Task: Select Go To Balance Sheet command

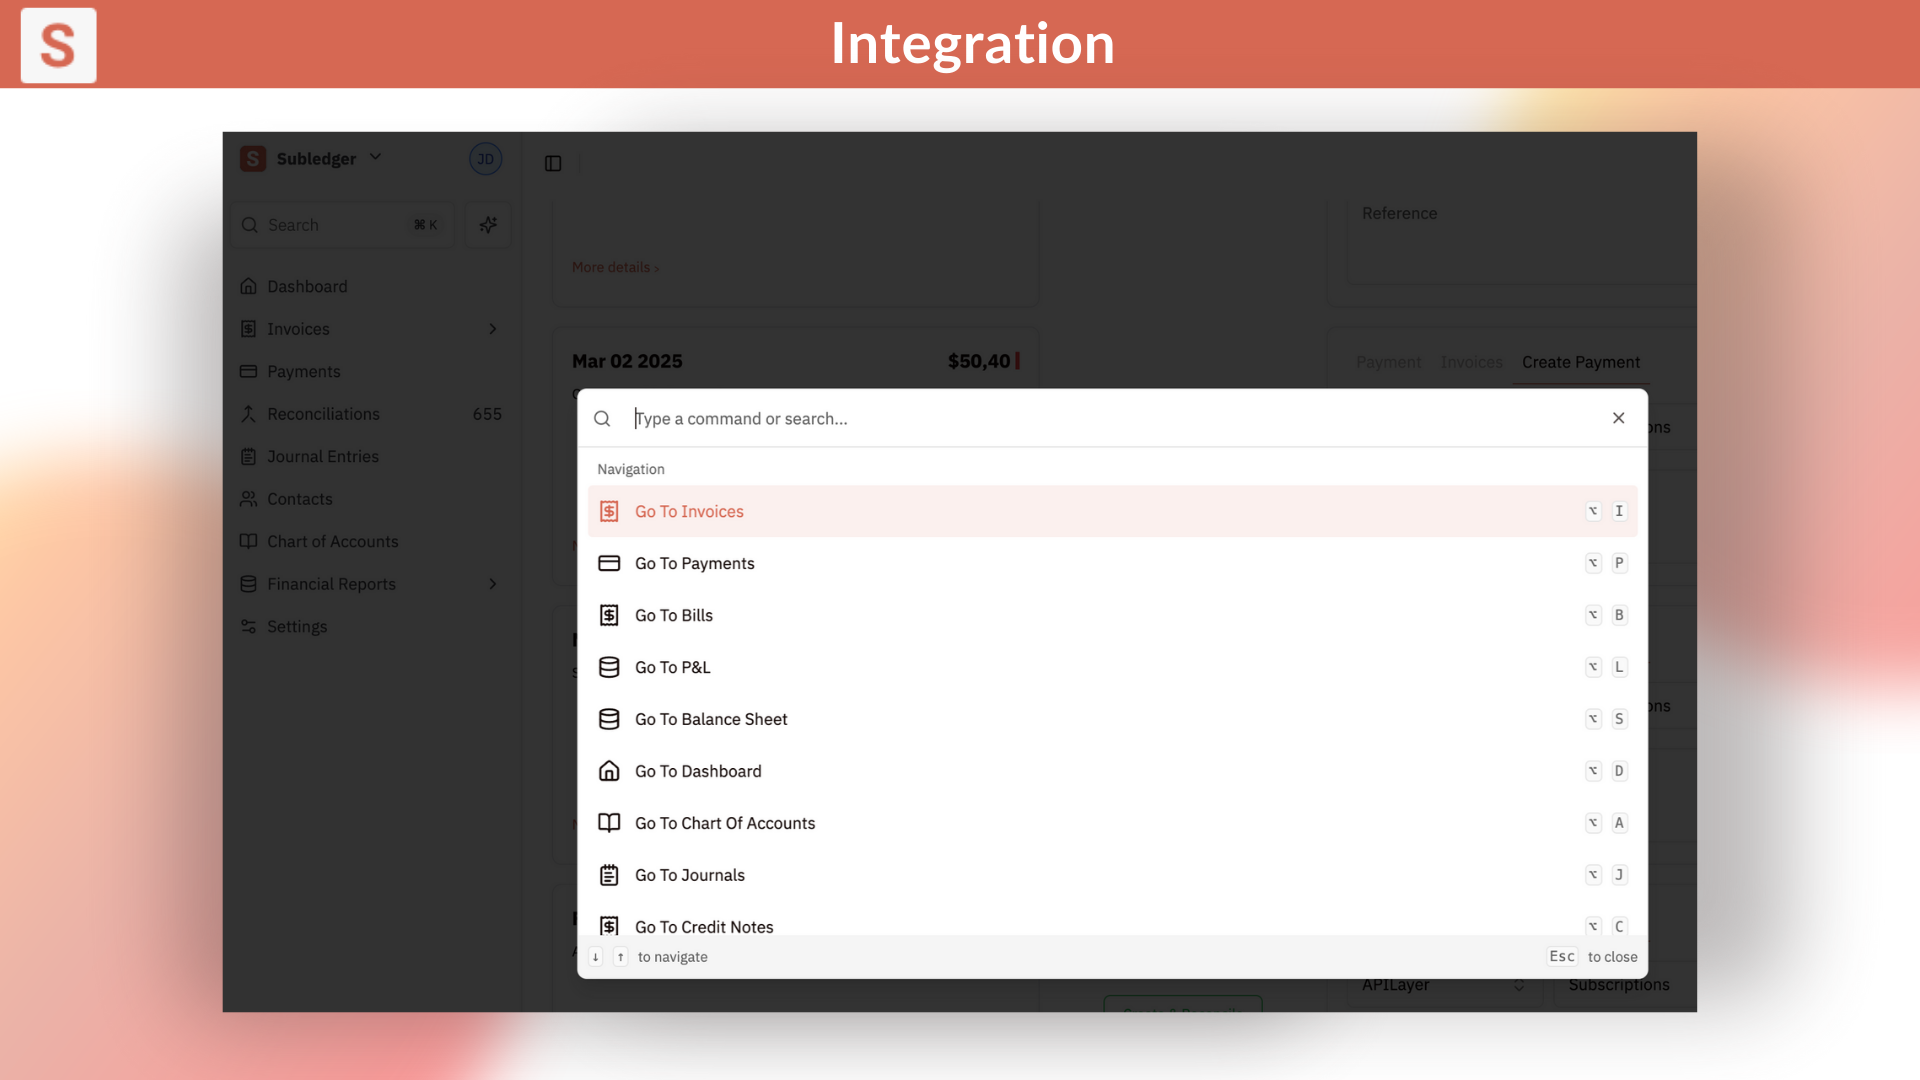Action: (711, 719)
